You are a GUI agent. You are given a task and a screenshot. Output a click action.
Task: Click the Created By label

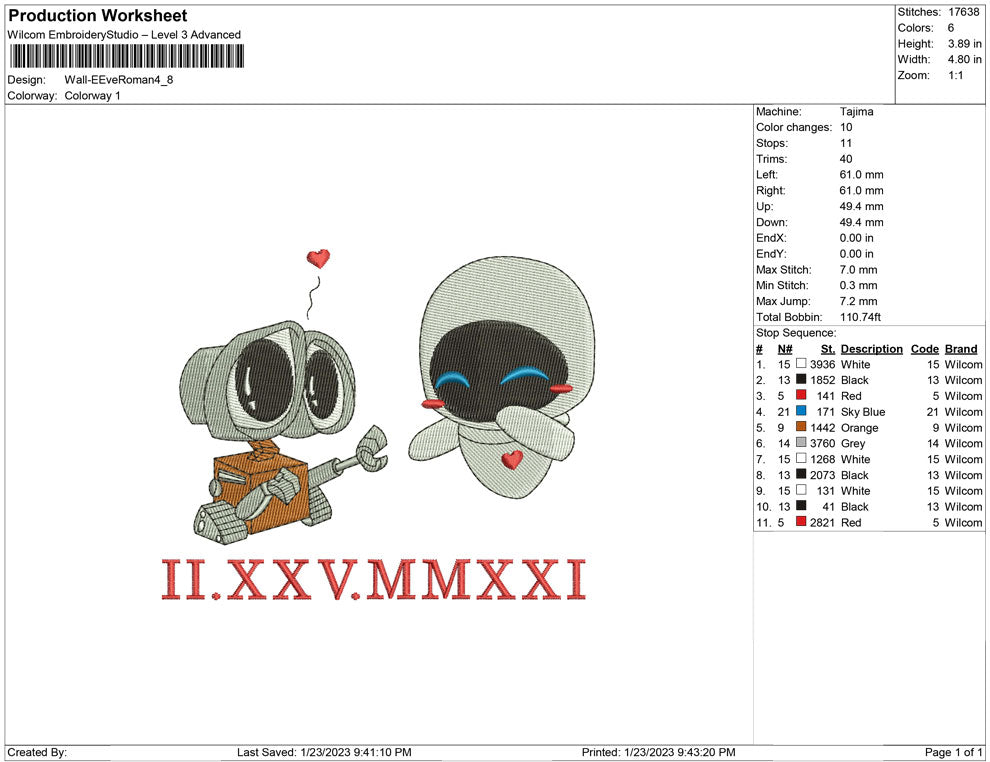click(37, 752)
